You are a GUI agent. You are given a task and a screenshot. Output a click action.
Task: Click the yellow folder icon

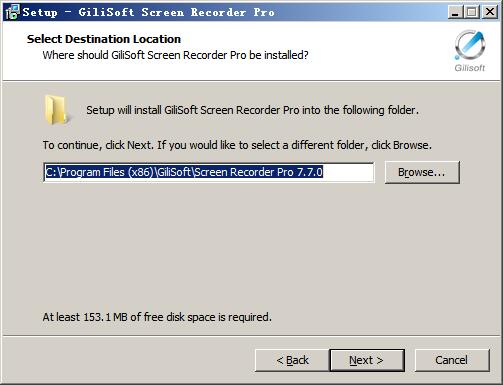(x=57, y=110)
